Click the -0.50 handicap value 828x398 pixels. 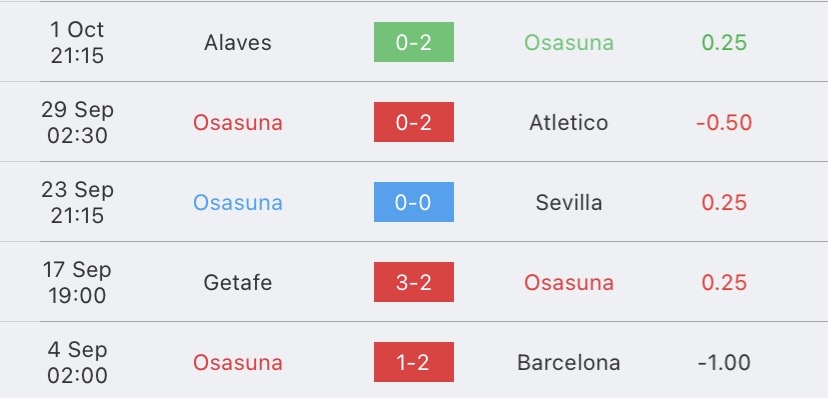(x=724, y=122)
